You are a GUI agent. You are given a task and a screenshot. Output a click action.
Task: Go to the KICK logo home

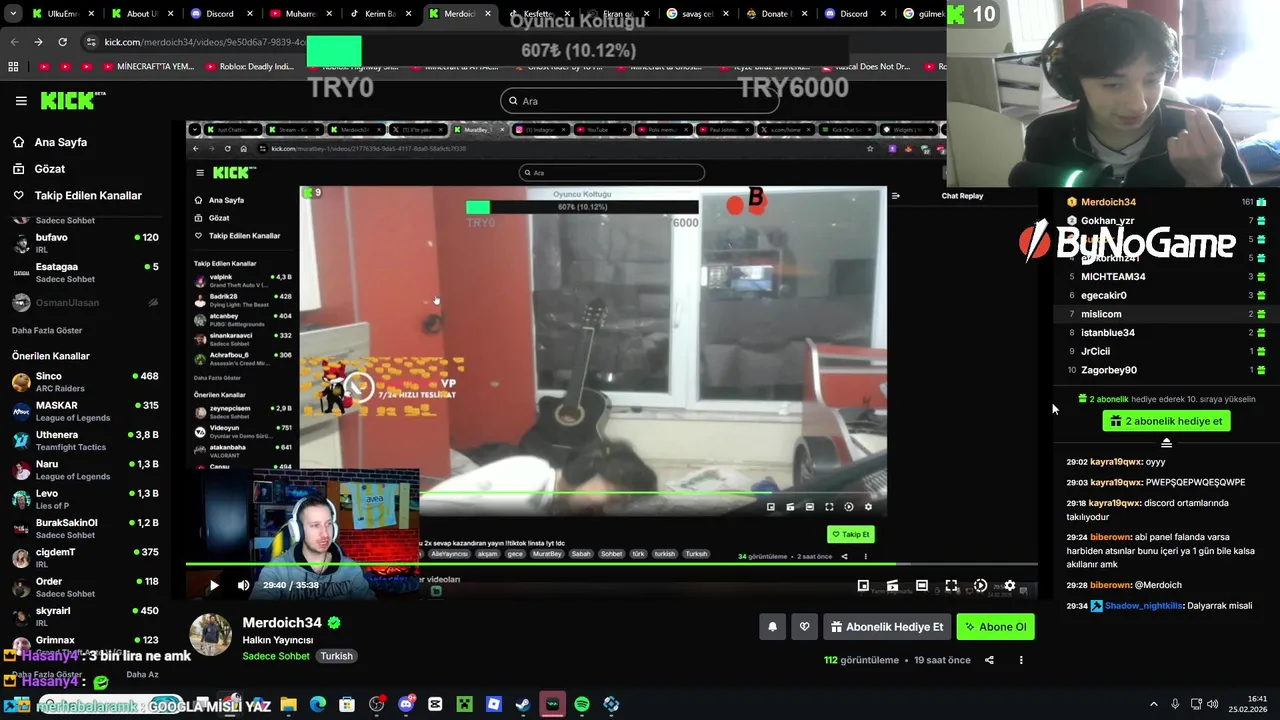pyautogui.click(x=72, y=100)
